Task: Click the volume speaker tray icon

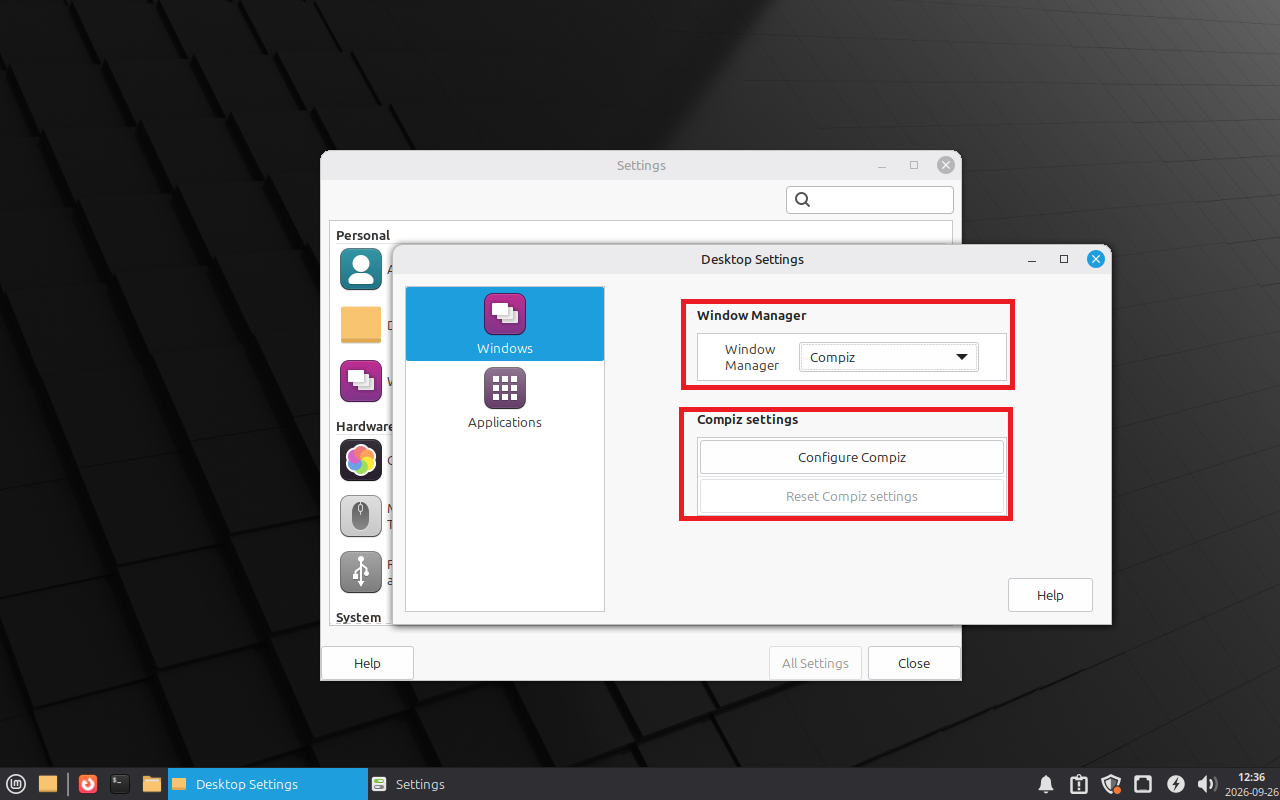Action: (x=1207, y=784)
